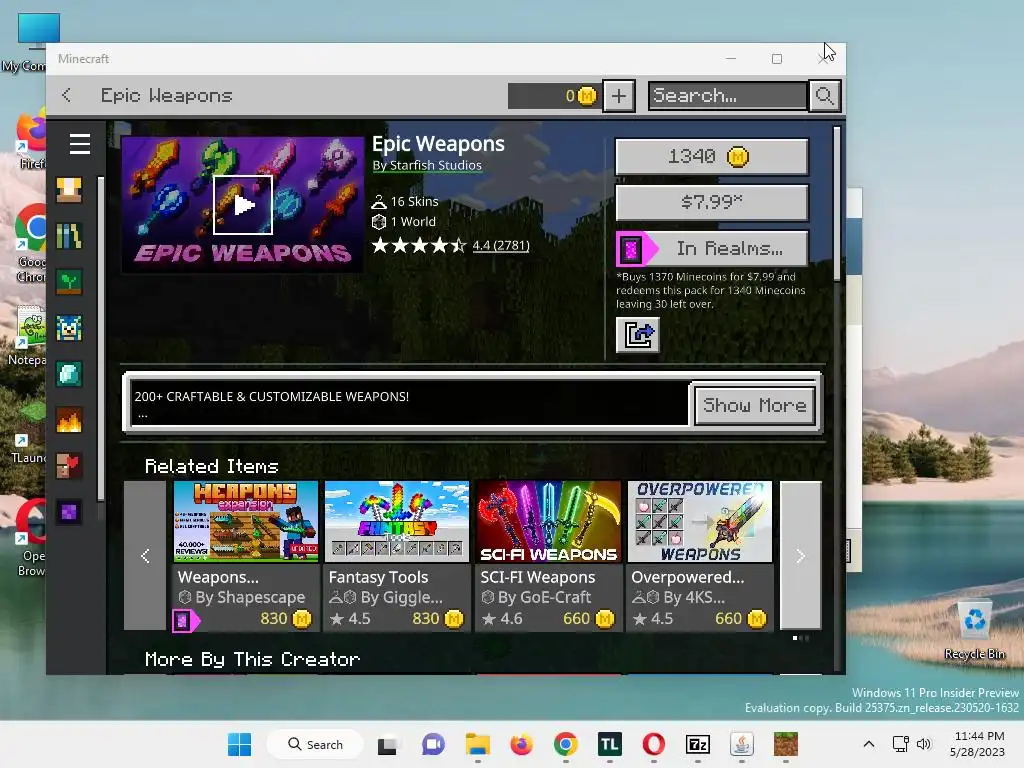Viewport: 1024px width, 768px height.
Task: Click the five-star rating display
Action: point(419,246)
